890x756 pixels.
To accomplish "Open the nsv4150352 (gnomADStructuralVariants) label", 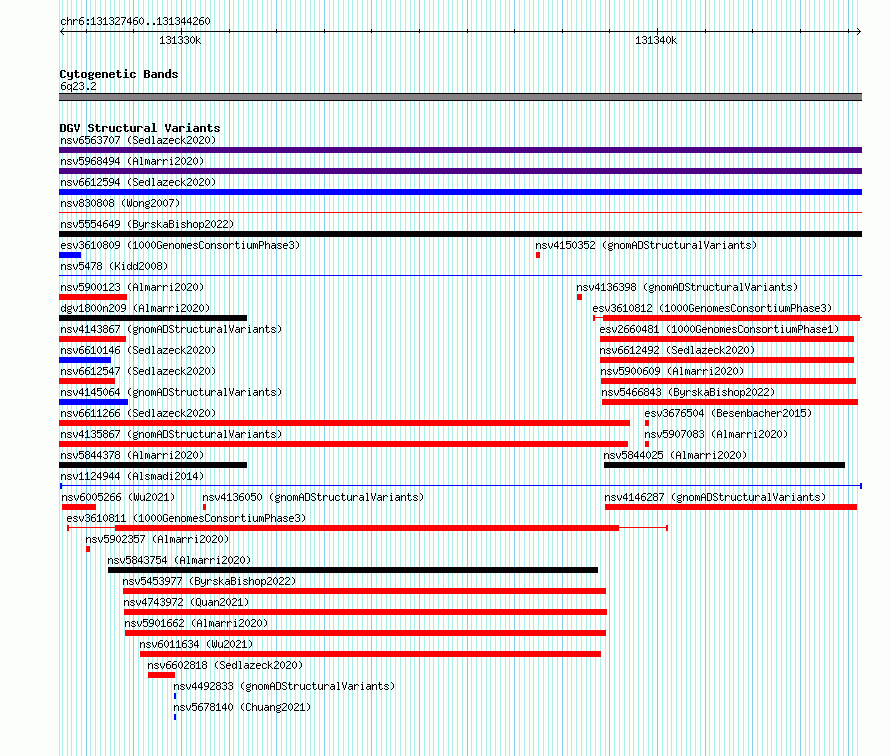I will [x=646, y=245].
